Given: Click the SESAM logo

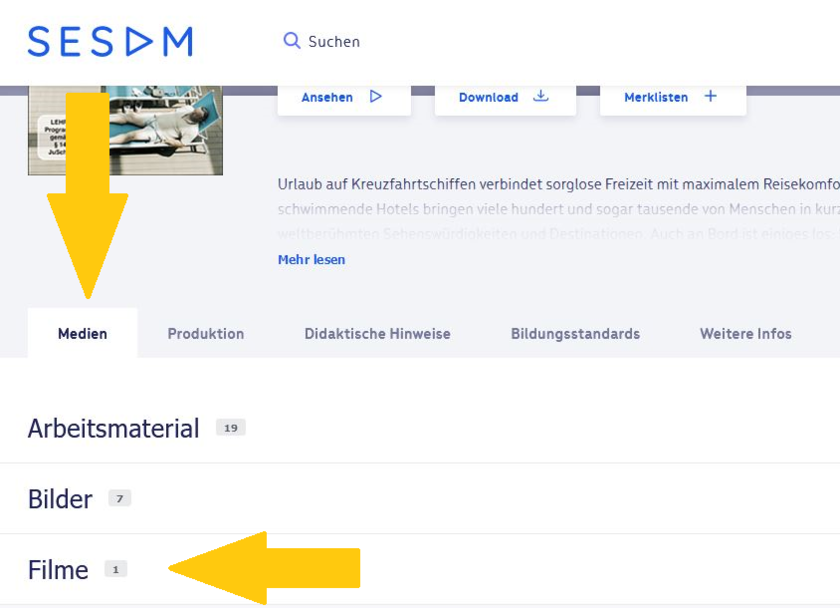Looking at the screenshot, I should 109,41.
